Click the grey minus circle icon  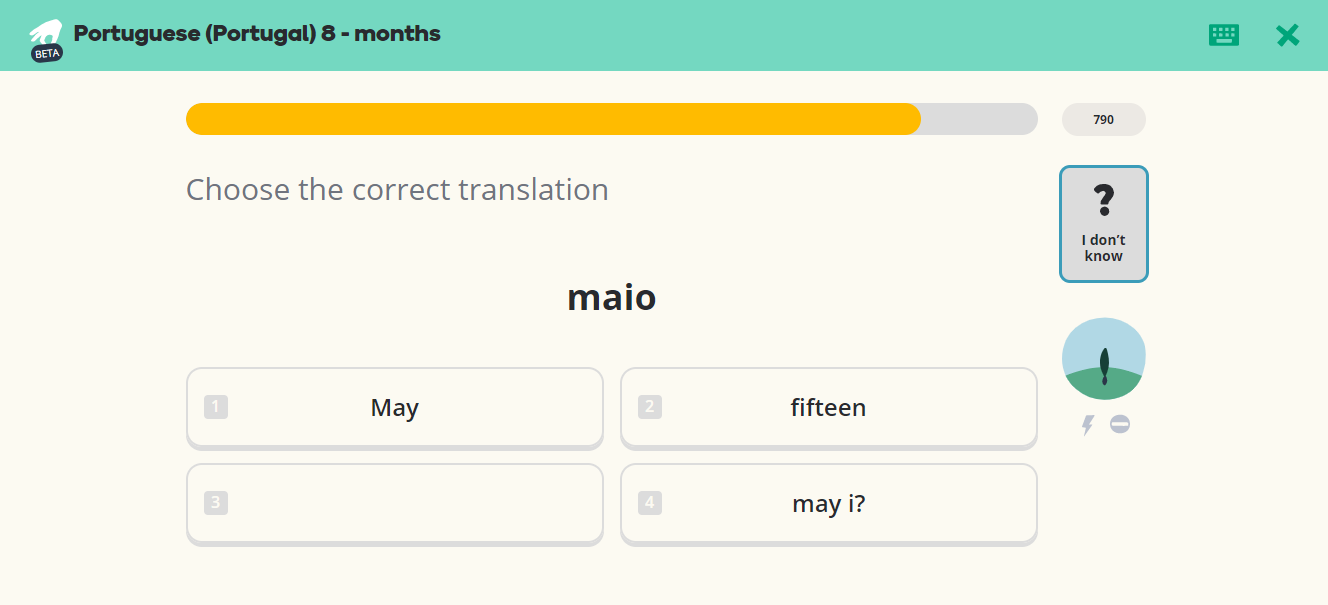[x=1120, y=425]
